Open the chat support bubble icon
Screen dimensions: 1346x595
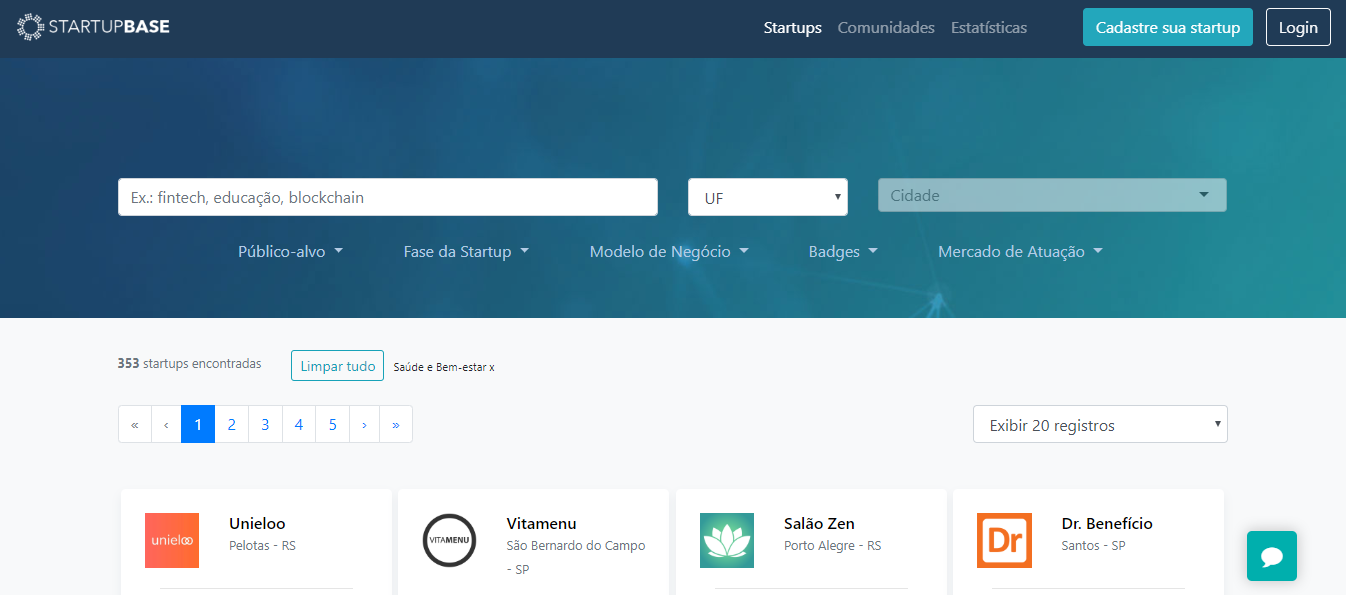coord(1272,556)
